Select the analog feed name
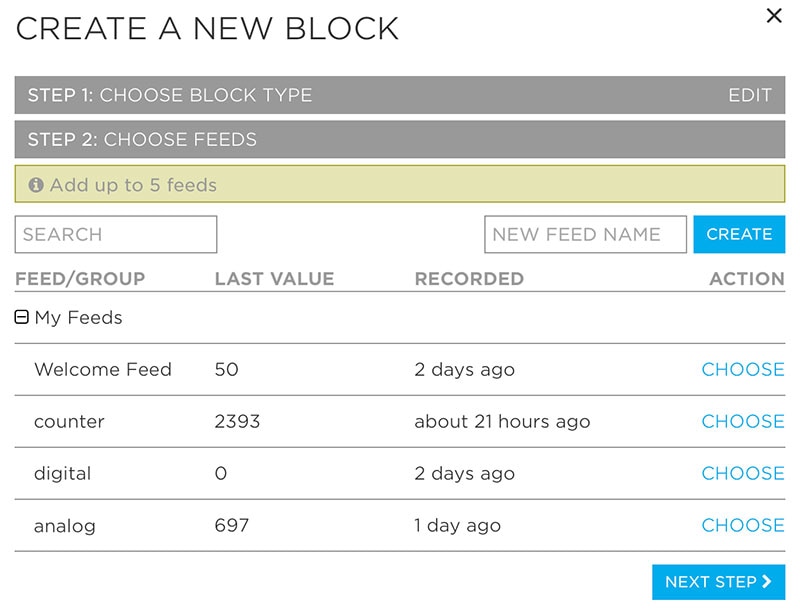The width and height of the screenshot is (800, 612). [x=65, y=525]
